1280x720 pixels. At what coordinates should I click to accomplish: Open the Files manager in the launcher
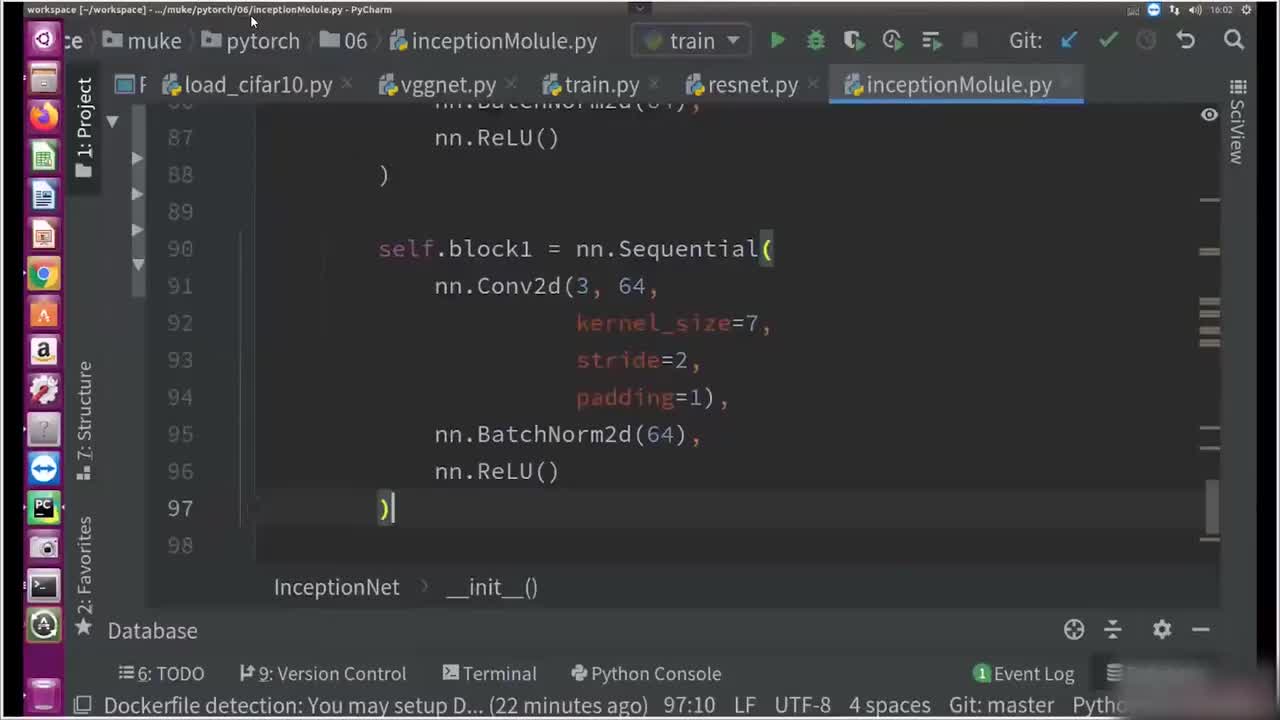pos(43,79)
